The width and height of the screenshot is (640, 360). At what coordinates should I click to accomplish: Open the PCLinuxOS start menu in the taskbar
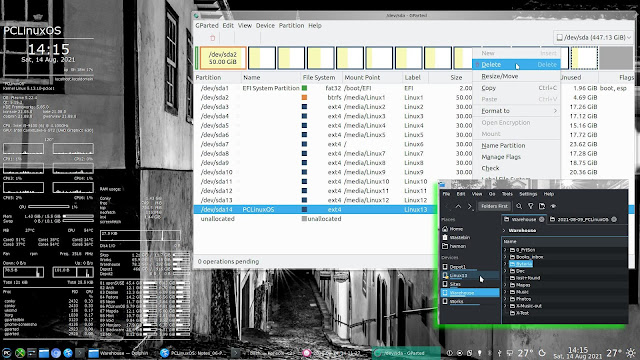pyautogui.click(x=7, y=353)
